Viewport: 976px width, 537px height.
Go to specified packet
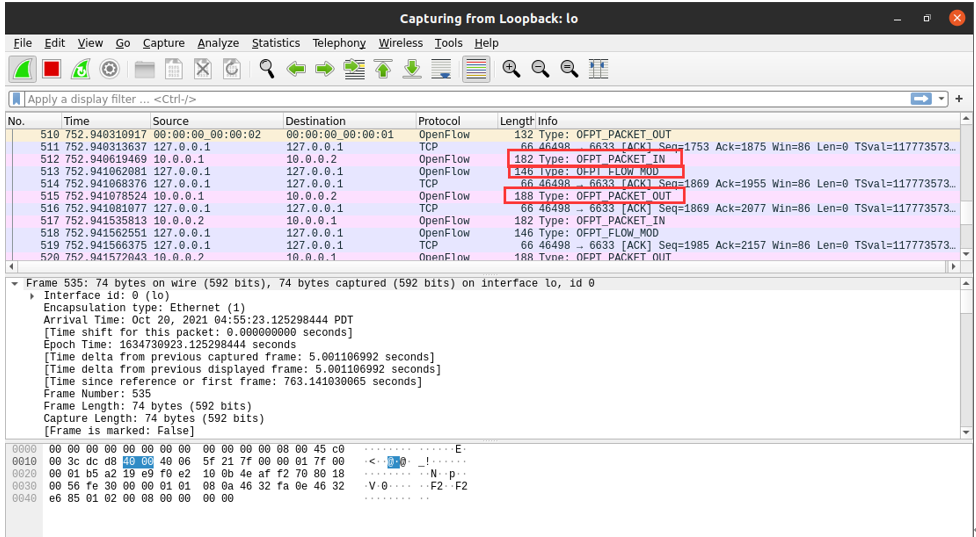[354, 69]
